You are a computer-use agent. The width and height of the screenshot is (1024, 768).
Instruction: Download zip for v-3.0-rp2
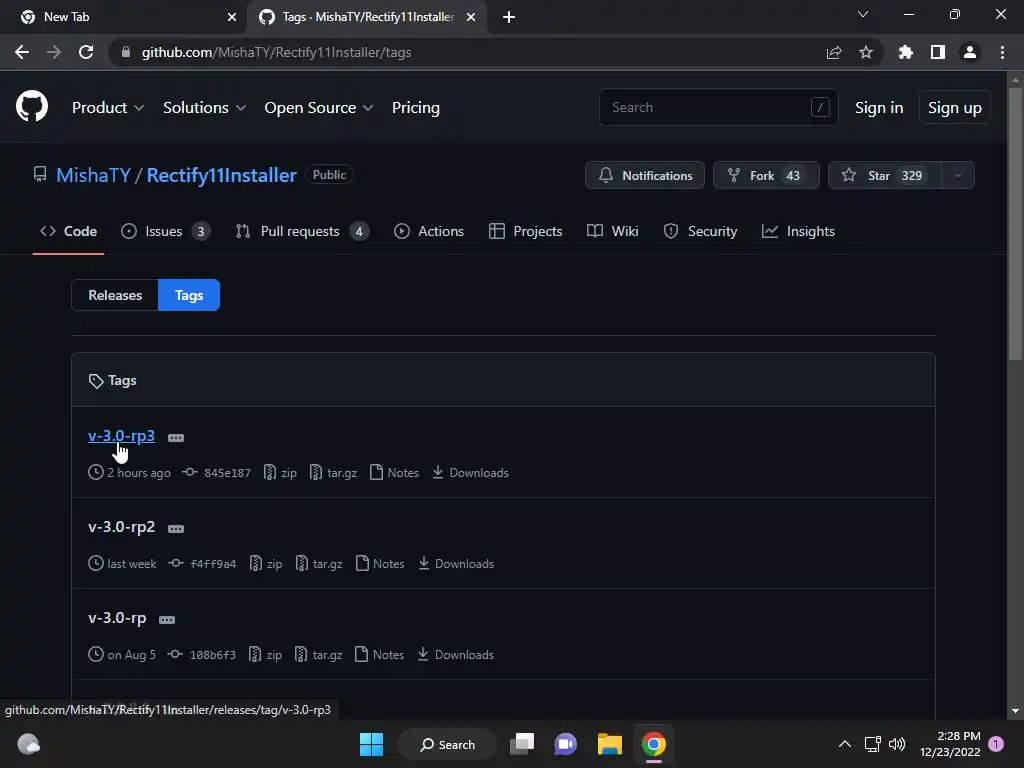[266, 564]
